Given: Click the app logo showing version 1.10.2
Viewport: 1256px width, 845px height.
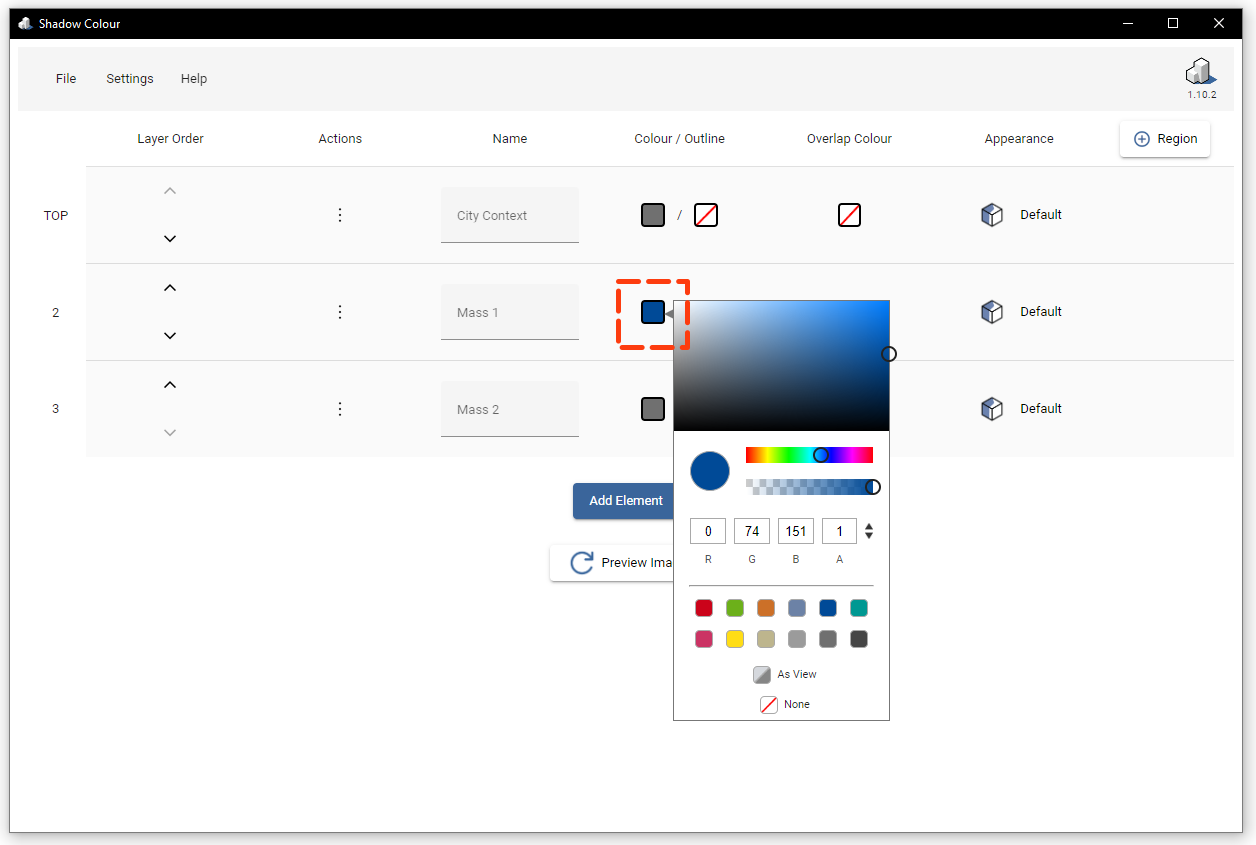Looking at the screenshot, I should [x=1200, y=72].
